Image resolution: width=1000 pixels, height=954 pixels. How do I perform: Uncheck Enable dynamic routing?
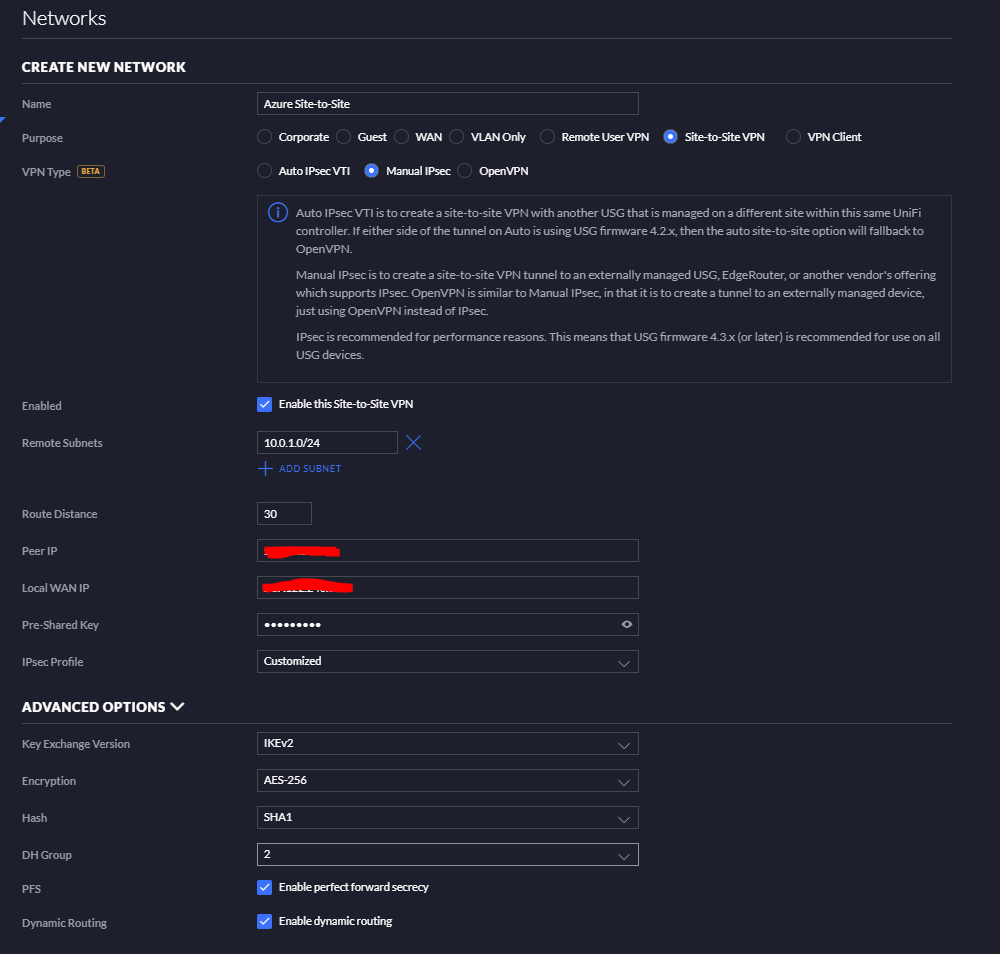click(264, 921)
